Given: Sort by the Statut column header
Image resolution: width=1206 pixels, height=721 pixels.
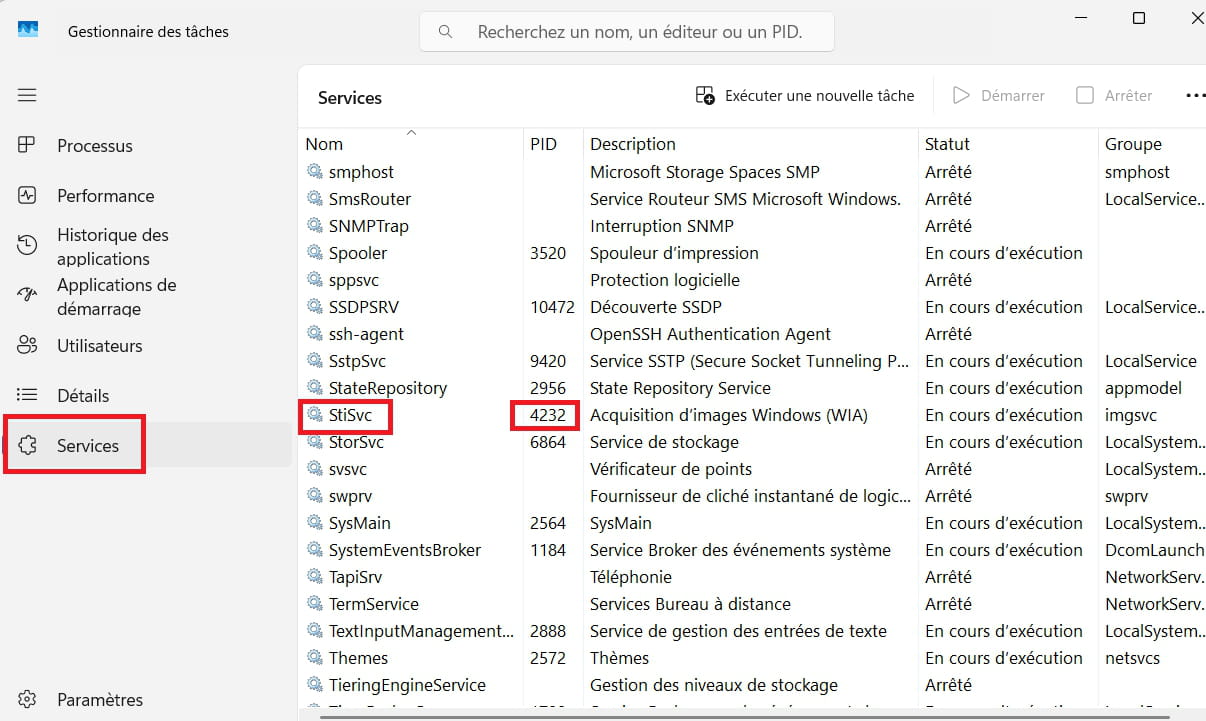Looking at the screenshot, I should point(947,144).
